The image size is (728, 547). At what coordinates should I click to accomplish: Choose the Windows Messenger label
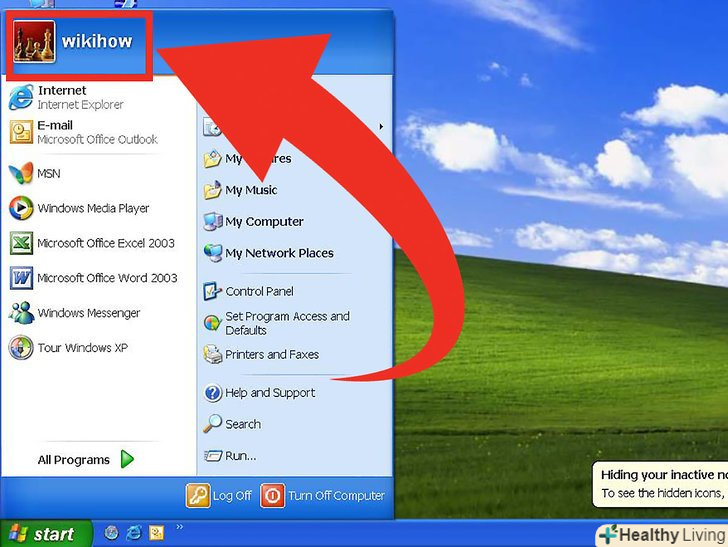pos(89,313)
